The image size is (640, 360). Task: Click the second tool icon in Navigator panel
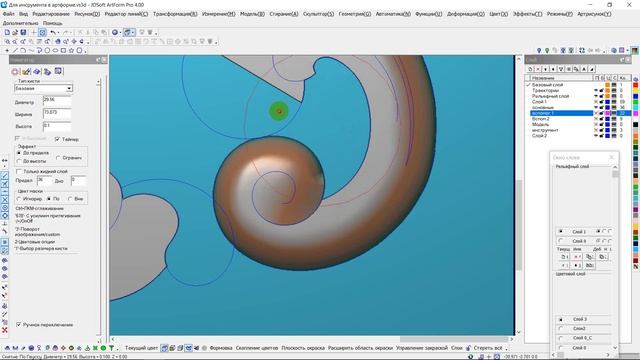coord(27,71)
